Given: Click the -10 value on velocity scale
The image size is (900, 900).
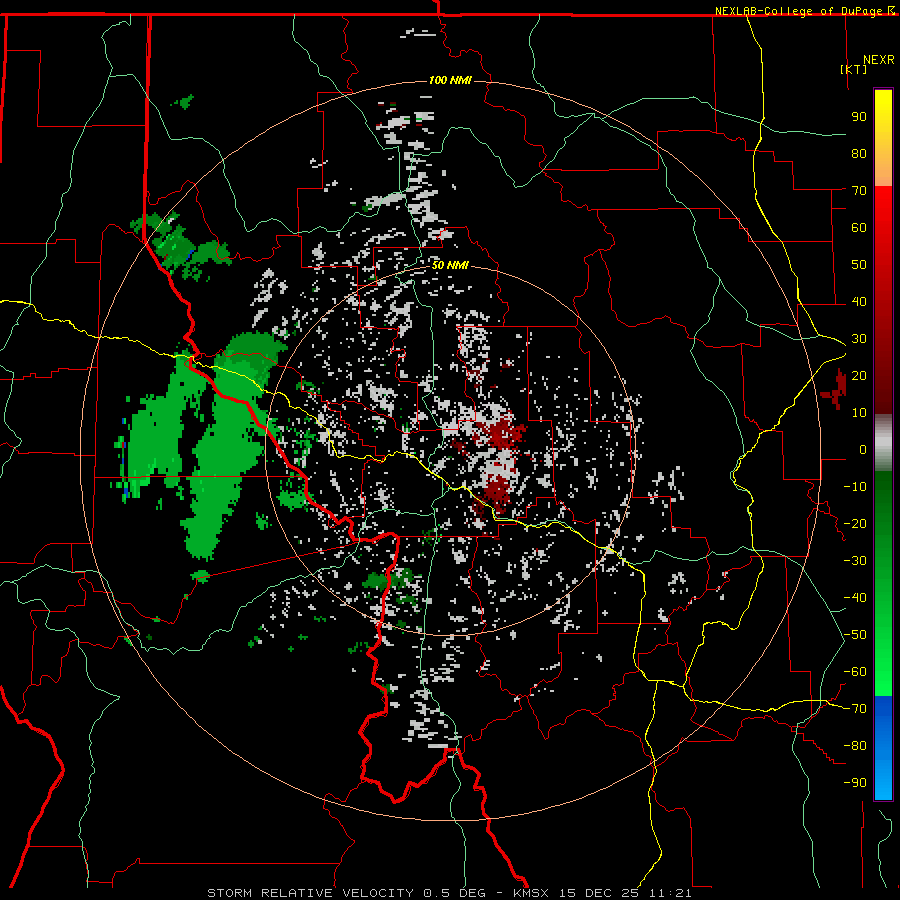Looking at the screenshot, I should pos(855,487).
